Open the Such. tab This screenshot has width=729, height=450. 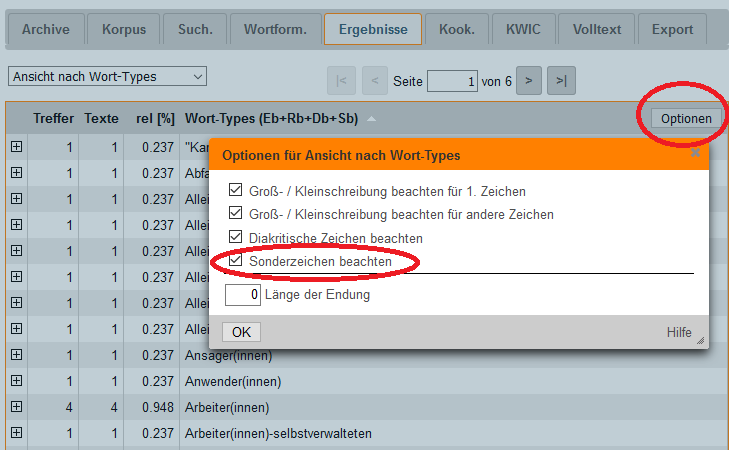pos(195,29)
